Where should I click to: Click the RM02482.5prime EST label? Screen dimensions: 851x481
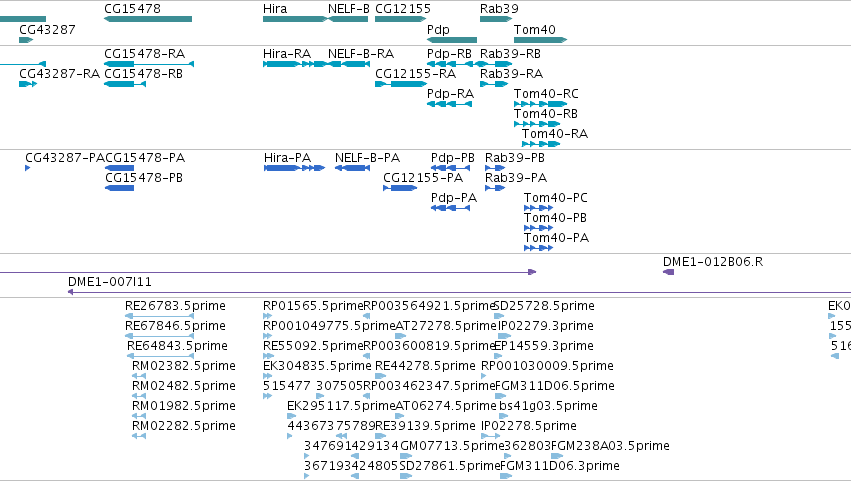[184, 387]
